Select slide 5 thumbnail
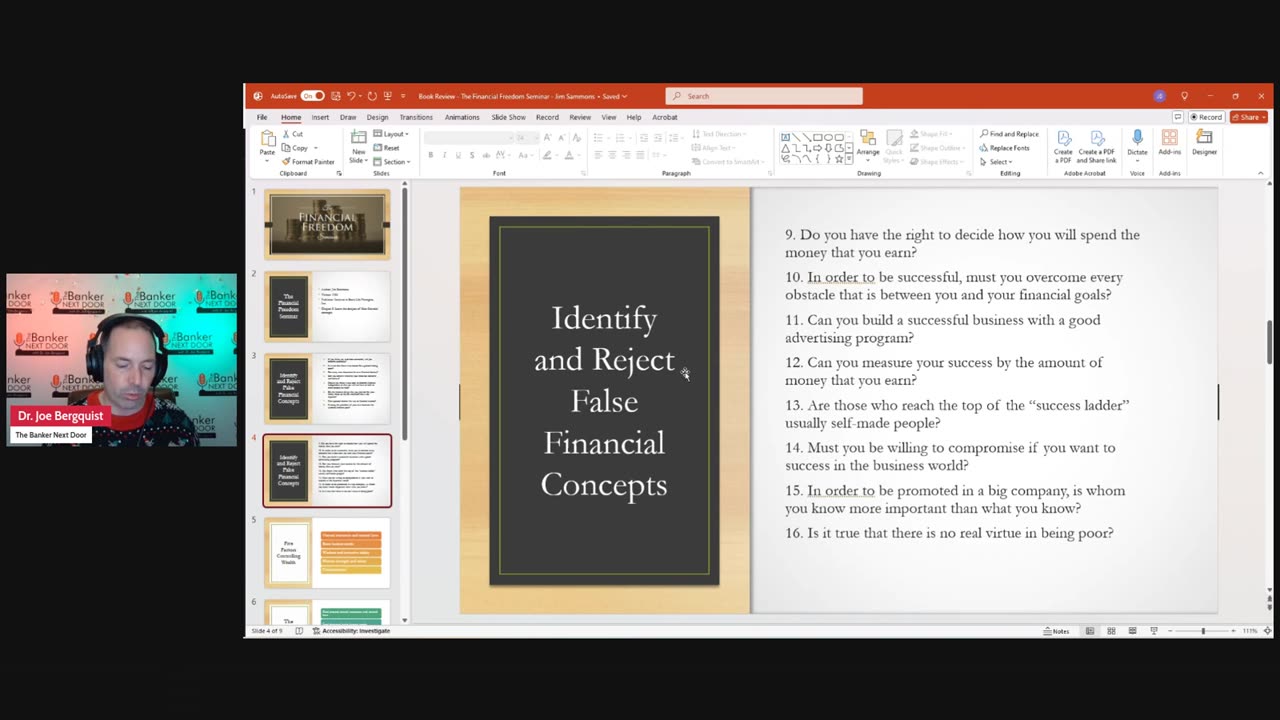Viewport: 1280px width, 720px height. tap(327, 553)
